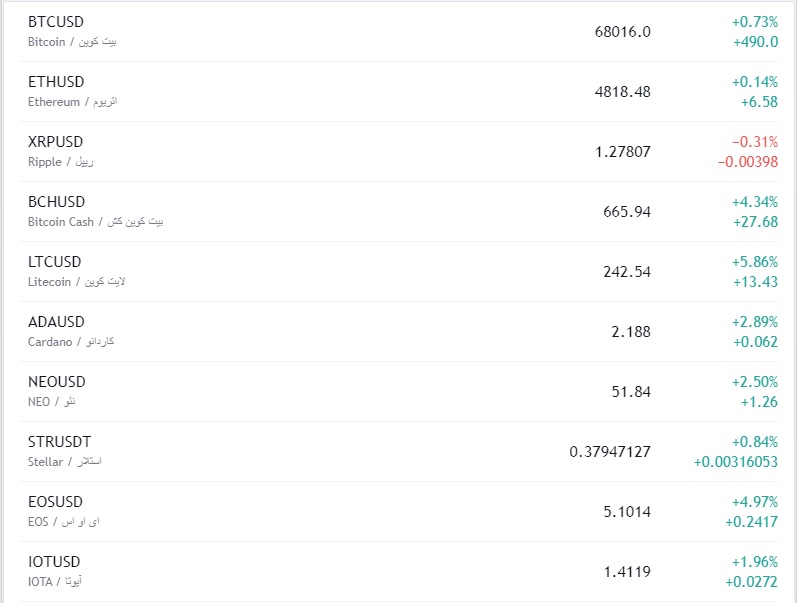Click Stellar price 0.37947127
This screenshot has height=603, width=797.
coord(610,452)
